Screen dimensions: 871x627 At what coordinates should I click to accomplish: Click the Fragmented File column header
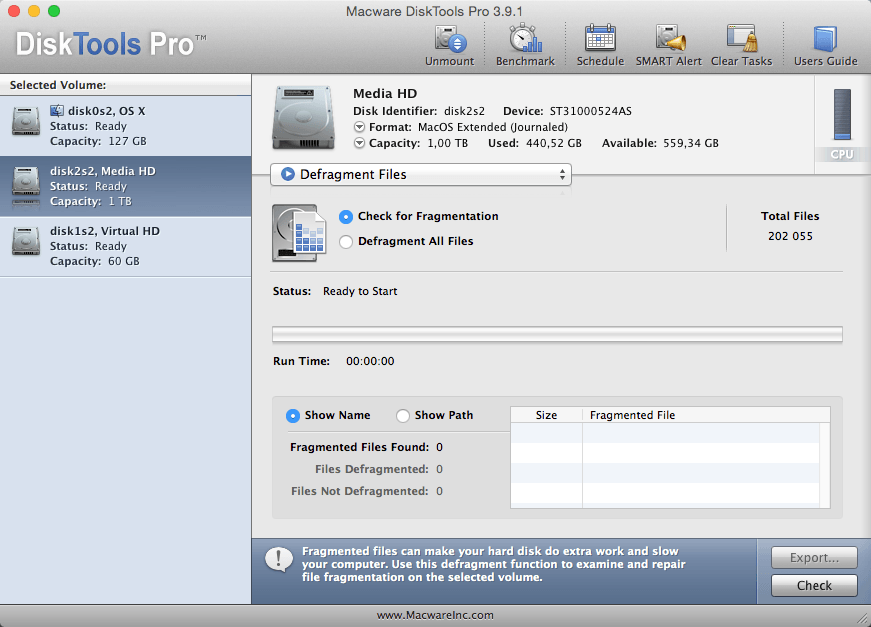pyautogui.click(x=706, y=415)
